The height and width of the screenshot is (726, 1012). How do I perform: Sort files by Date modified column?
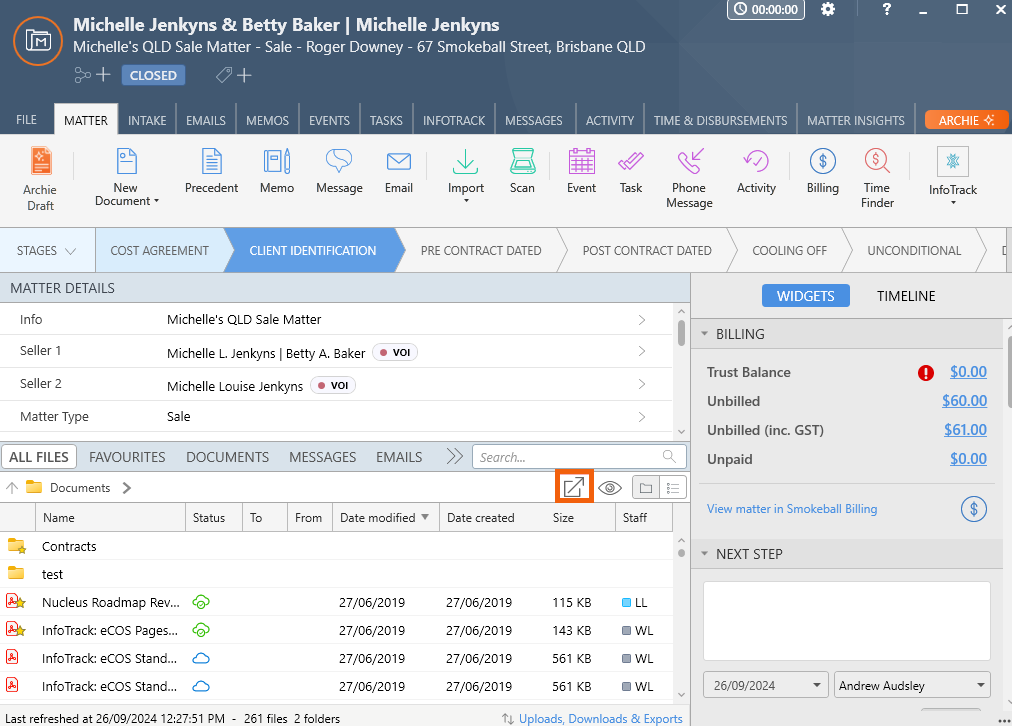pos(385,518)
